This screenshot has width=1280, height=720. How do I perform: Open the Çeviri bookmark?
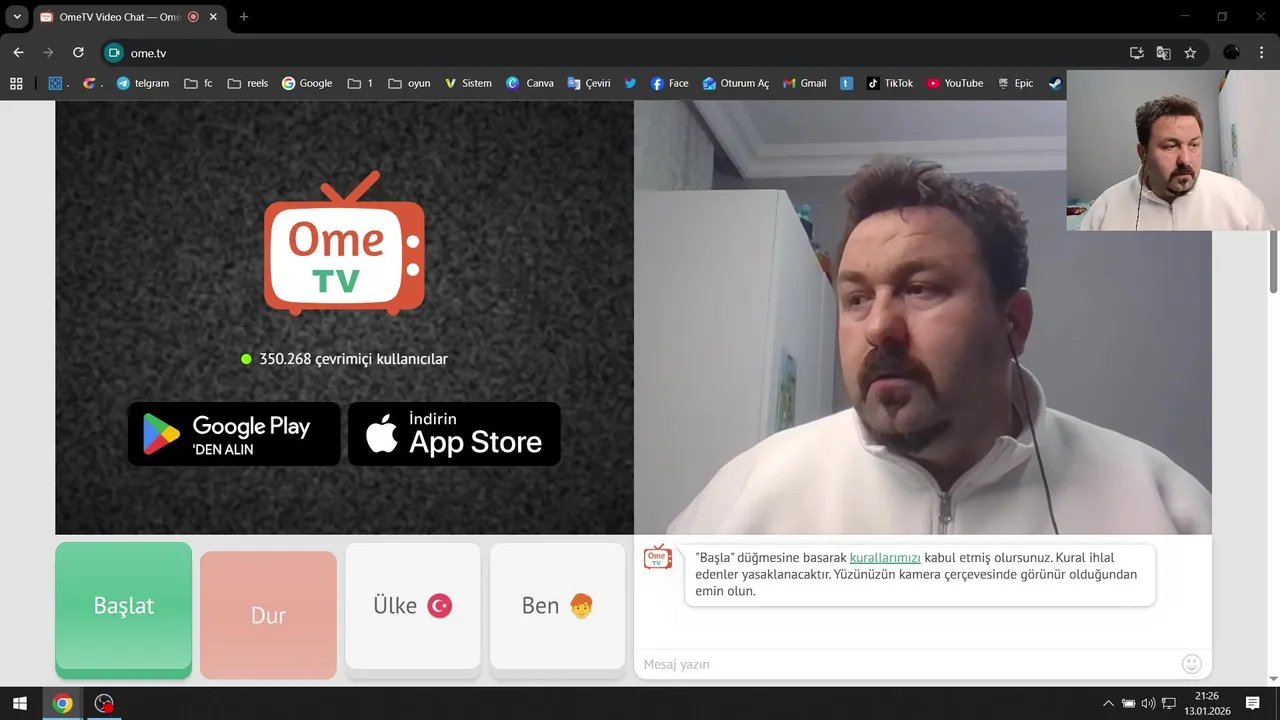[589, 83]
